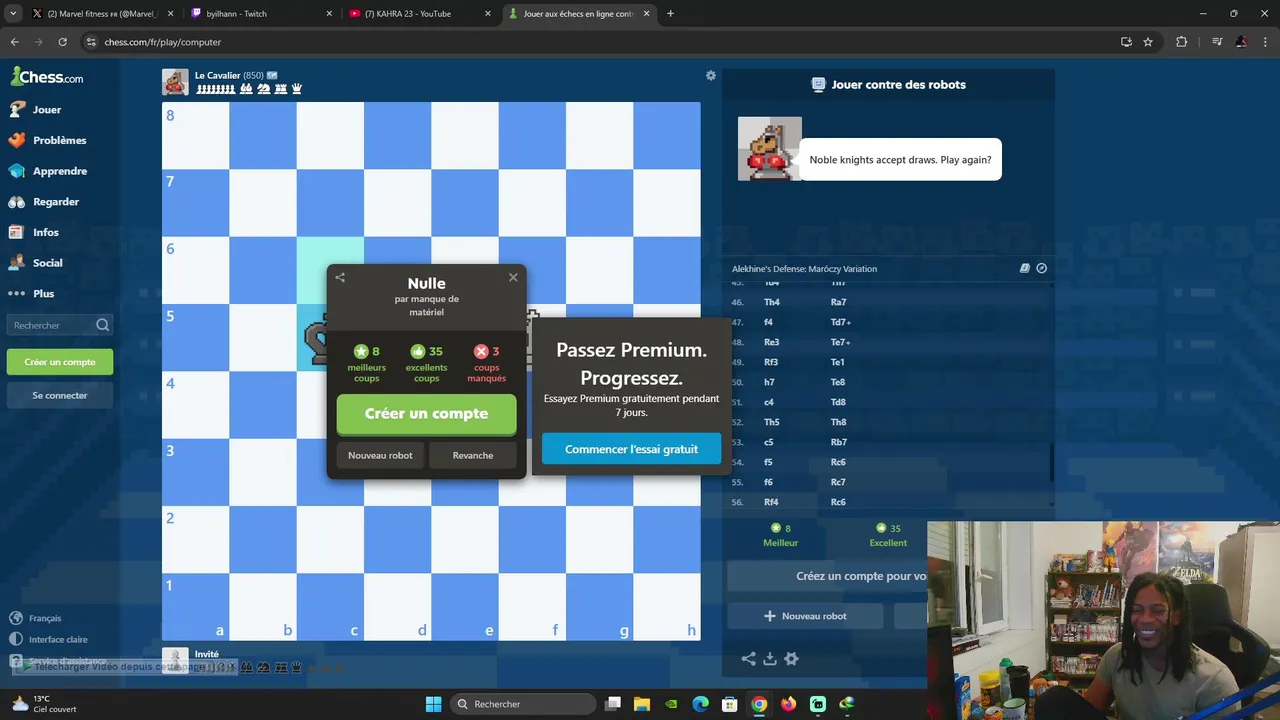Select move Te7+ in move list
Screen dimensions: 1280x720
point(841,342)
